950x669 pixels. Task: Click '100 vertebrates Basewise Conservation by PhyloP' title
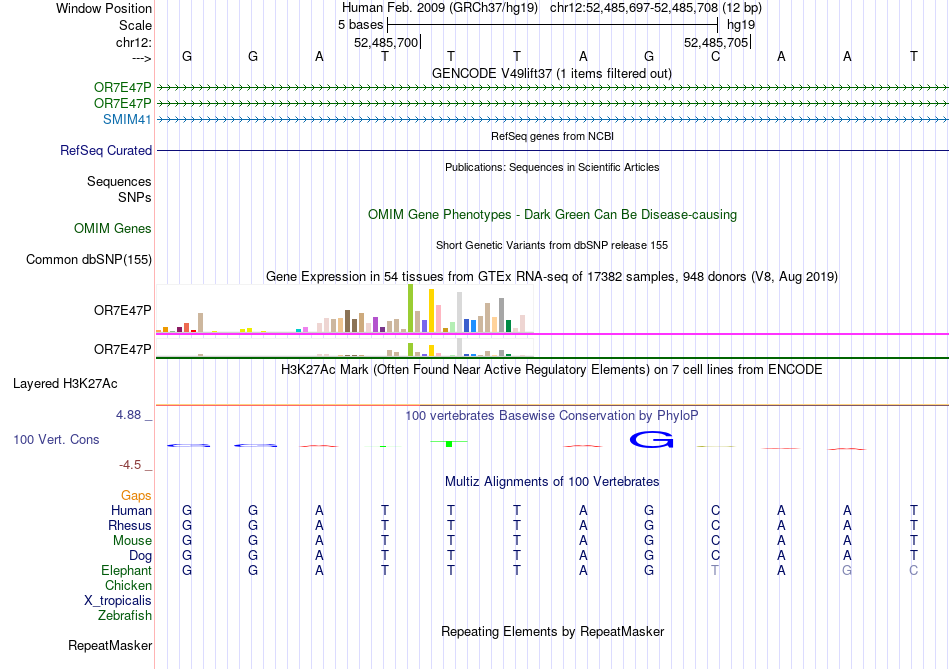point(552,416)
